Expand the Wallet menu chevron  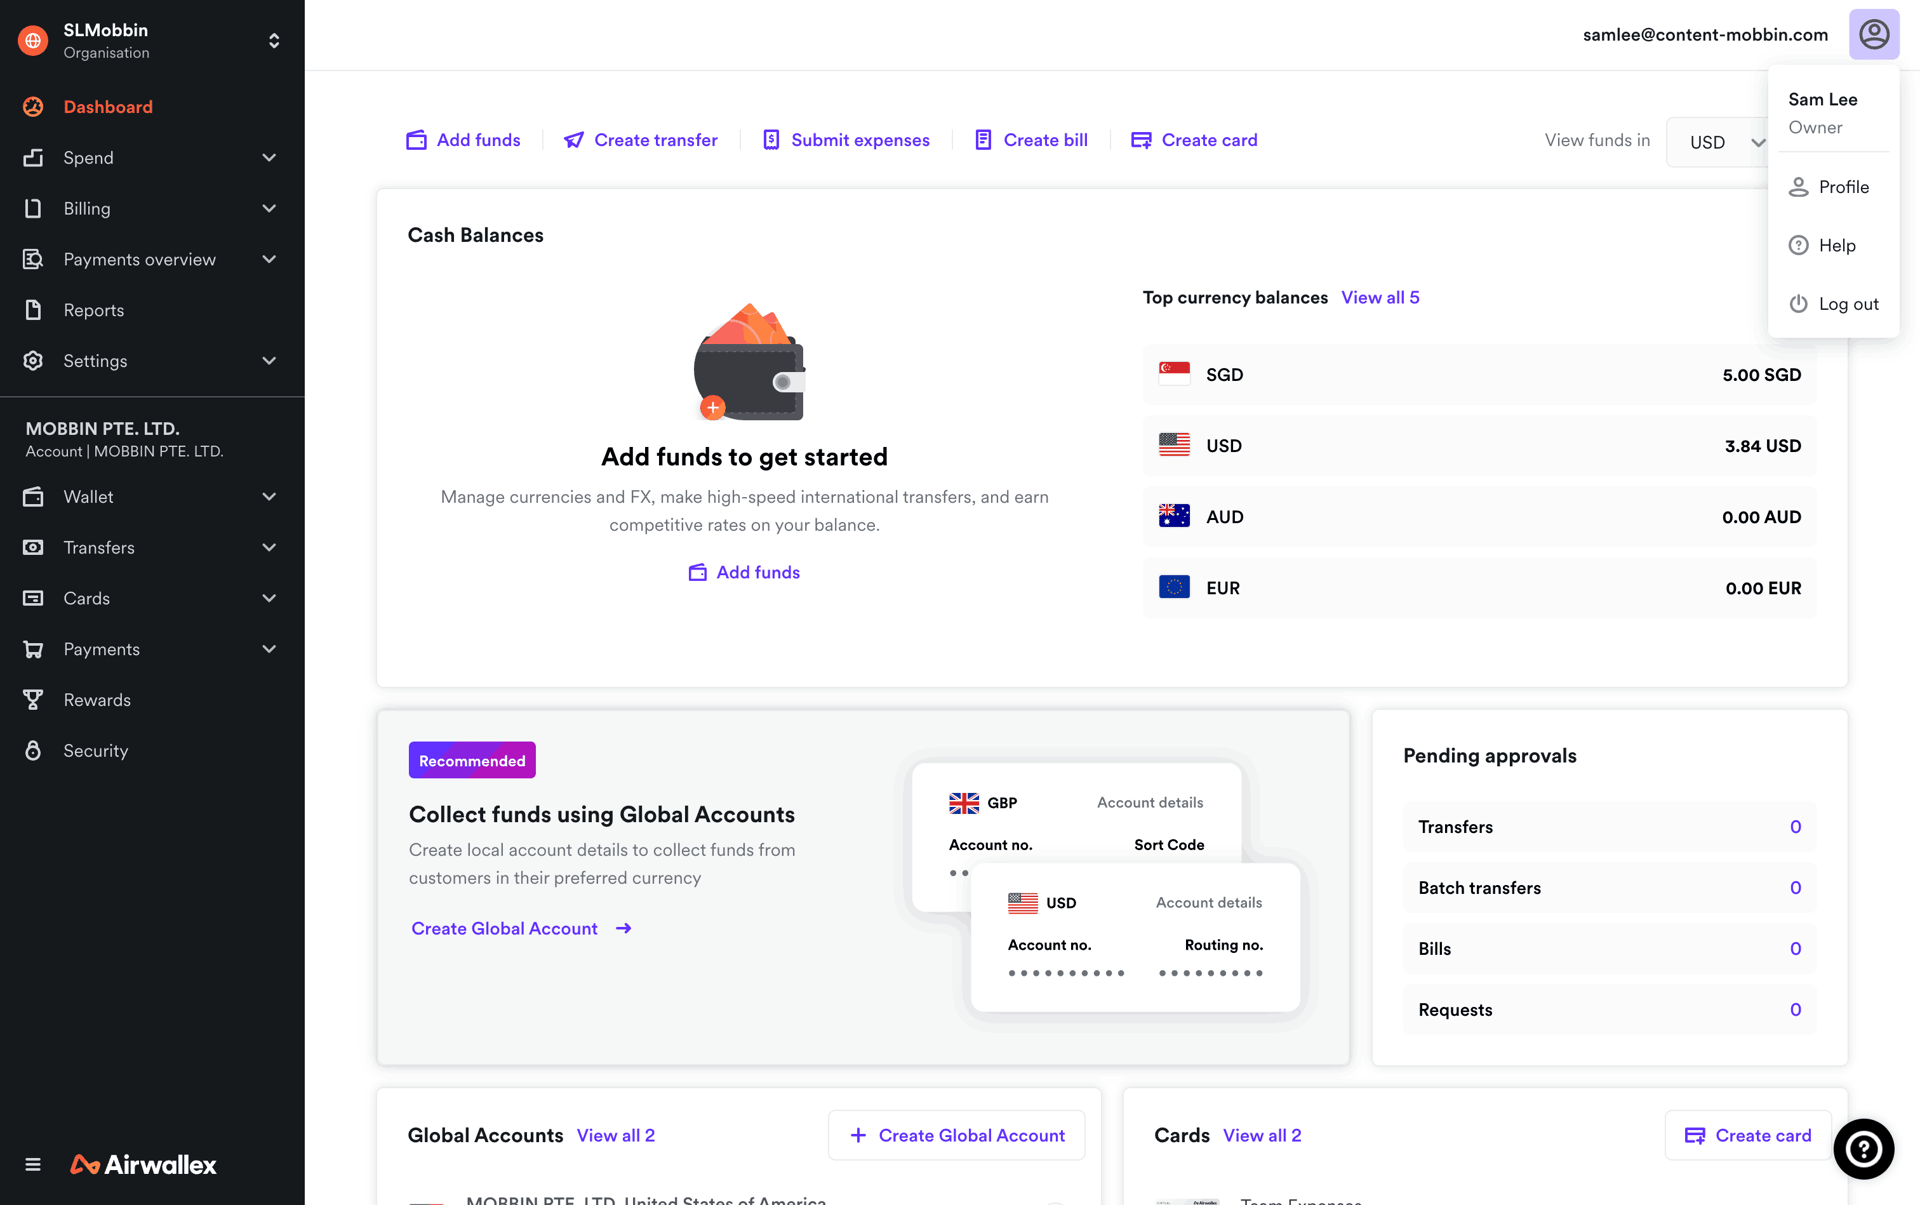(269, 497)
